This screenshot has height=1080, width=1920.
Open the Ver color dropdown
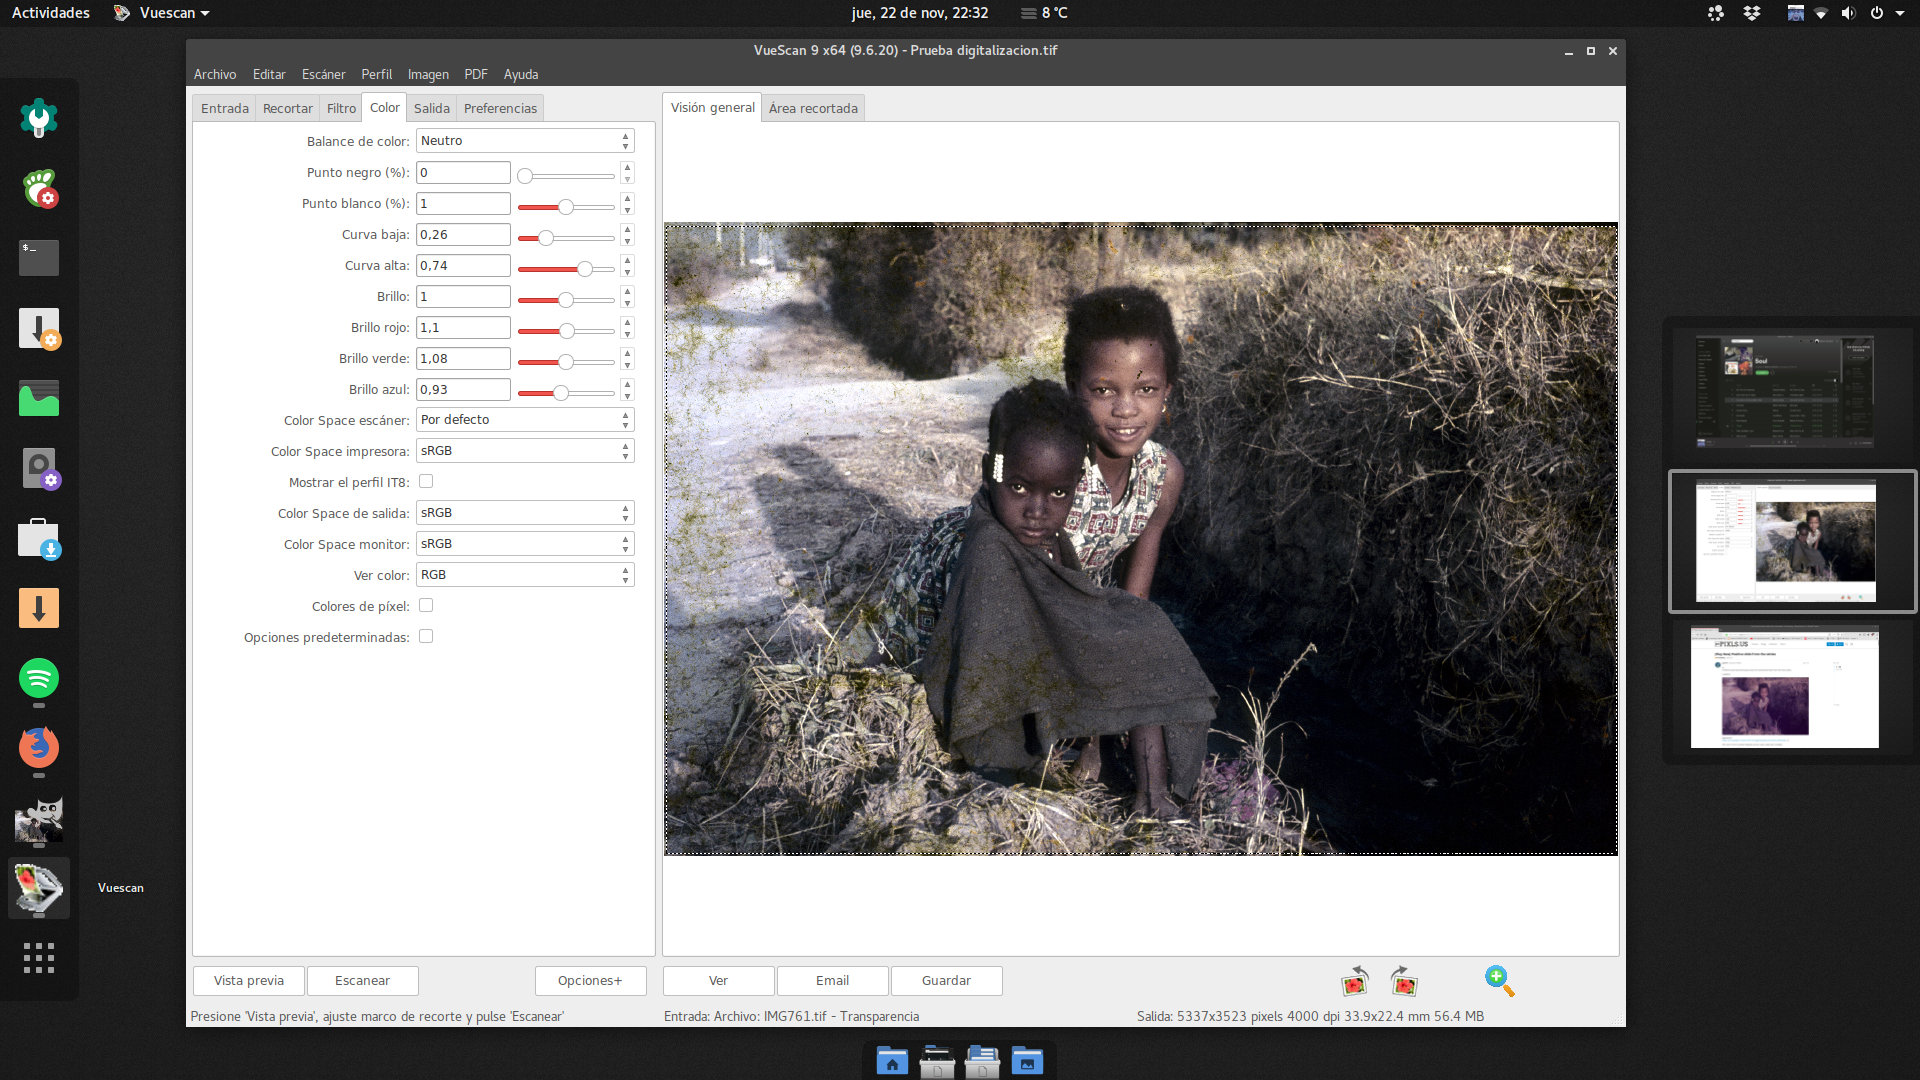[x=524, y=575]
